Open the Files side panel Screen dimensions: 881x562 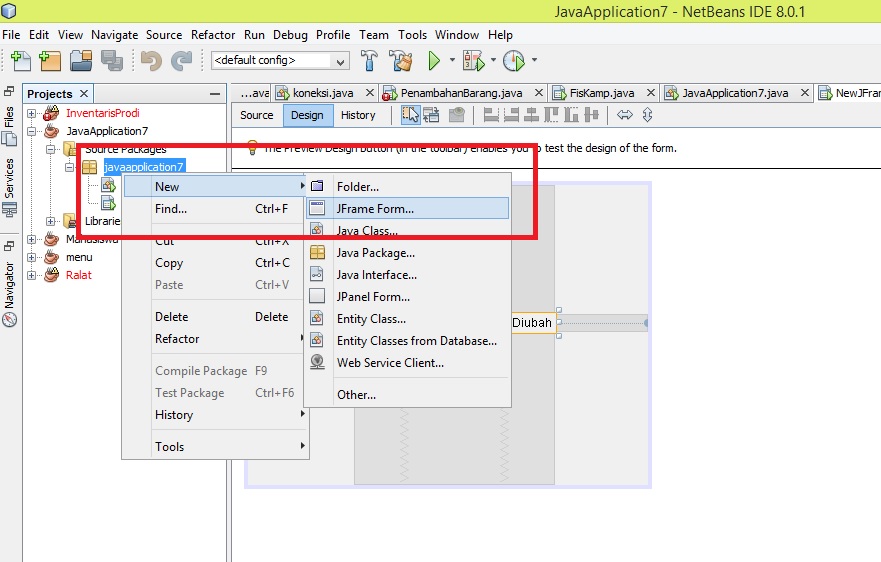[x=9, y=125]
